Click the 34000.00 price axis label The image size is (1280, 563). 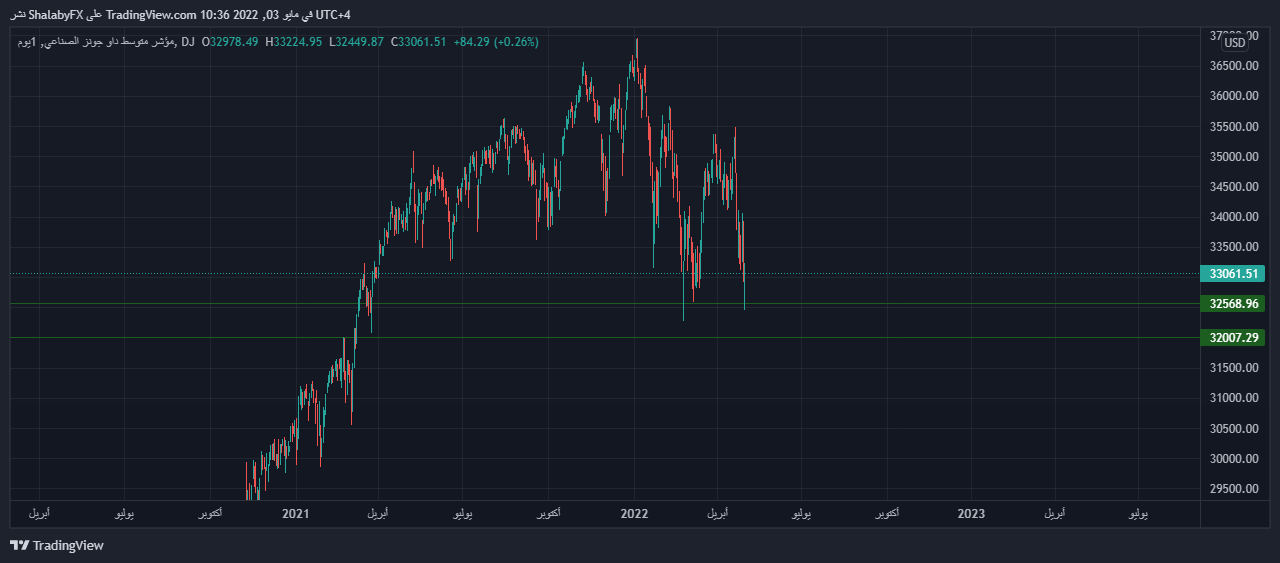click(1233, 217)
